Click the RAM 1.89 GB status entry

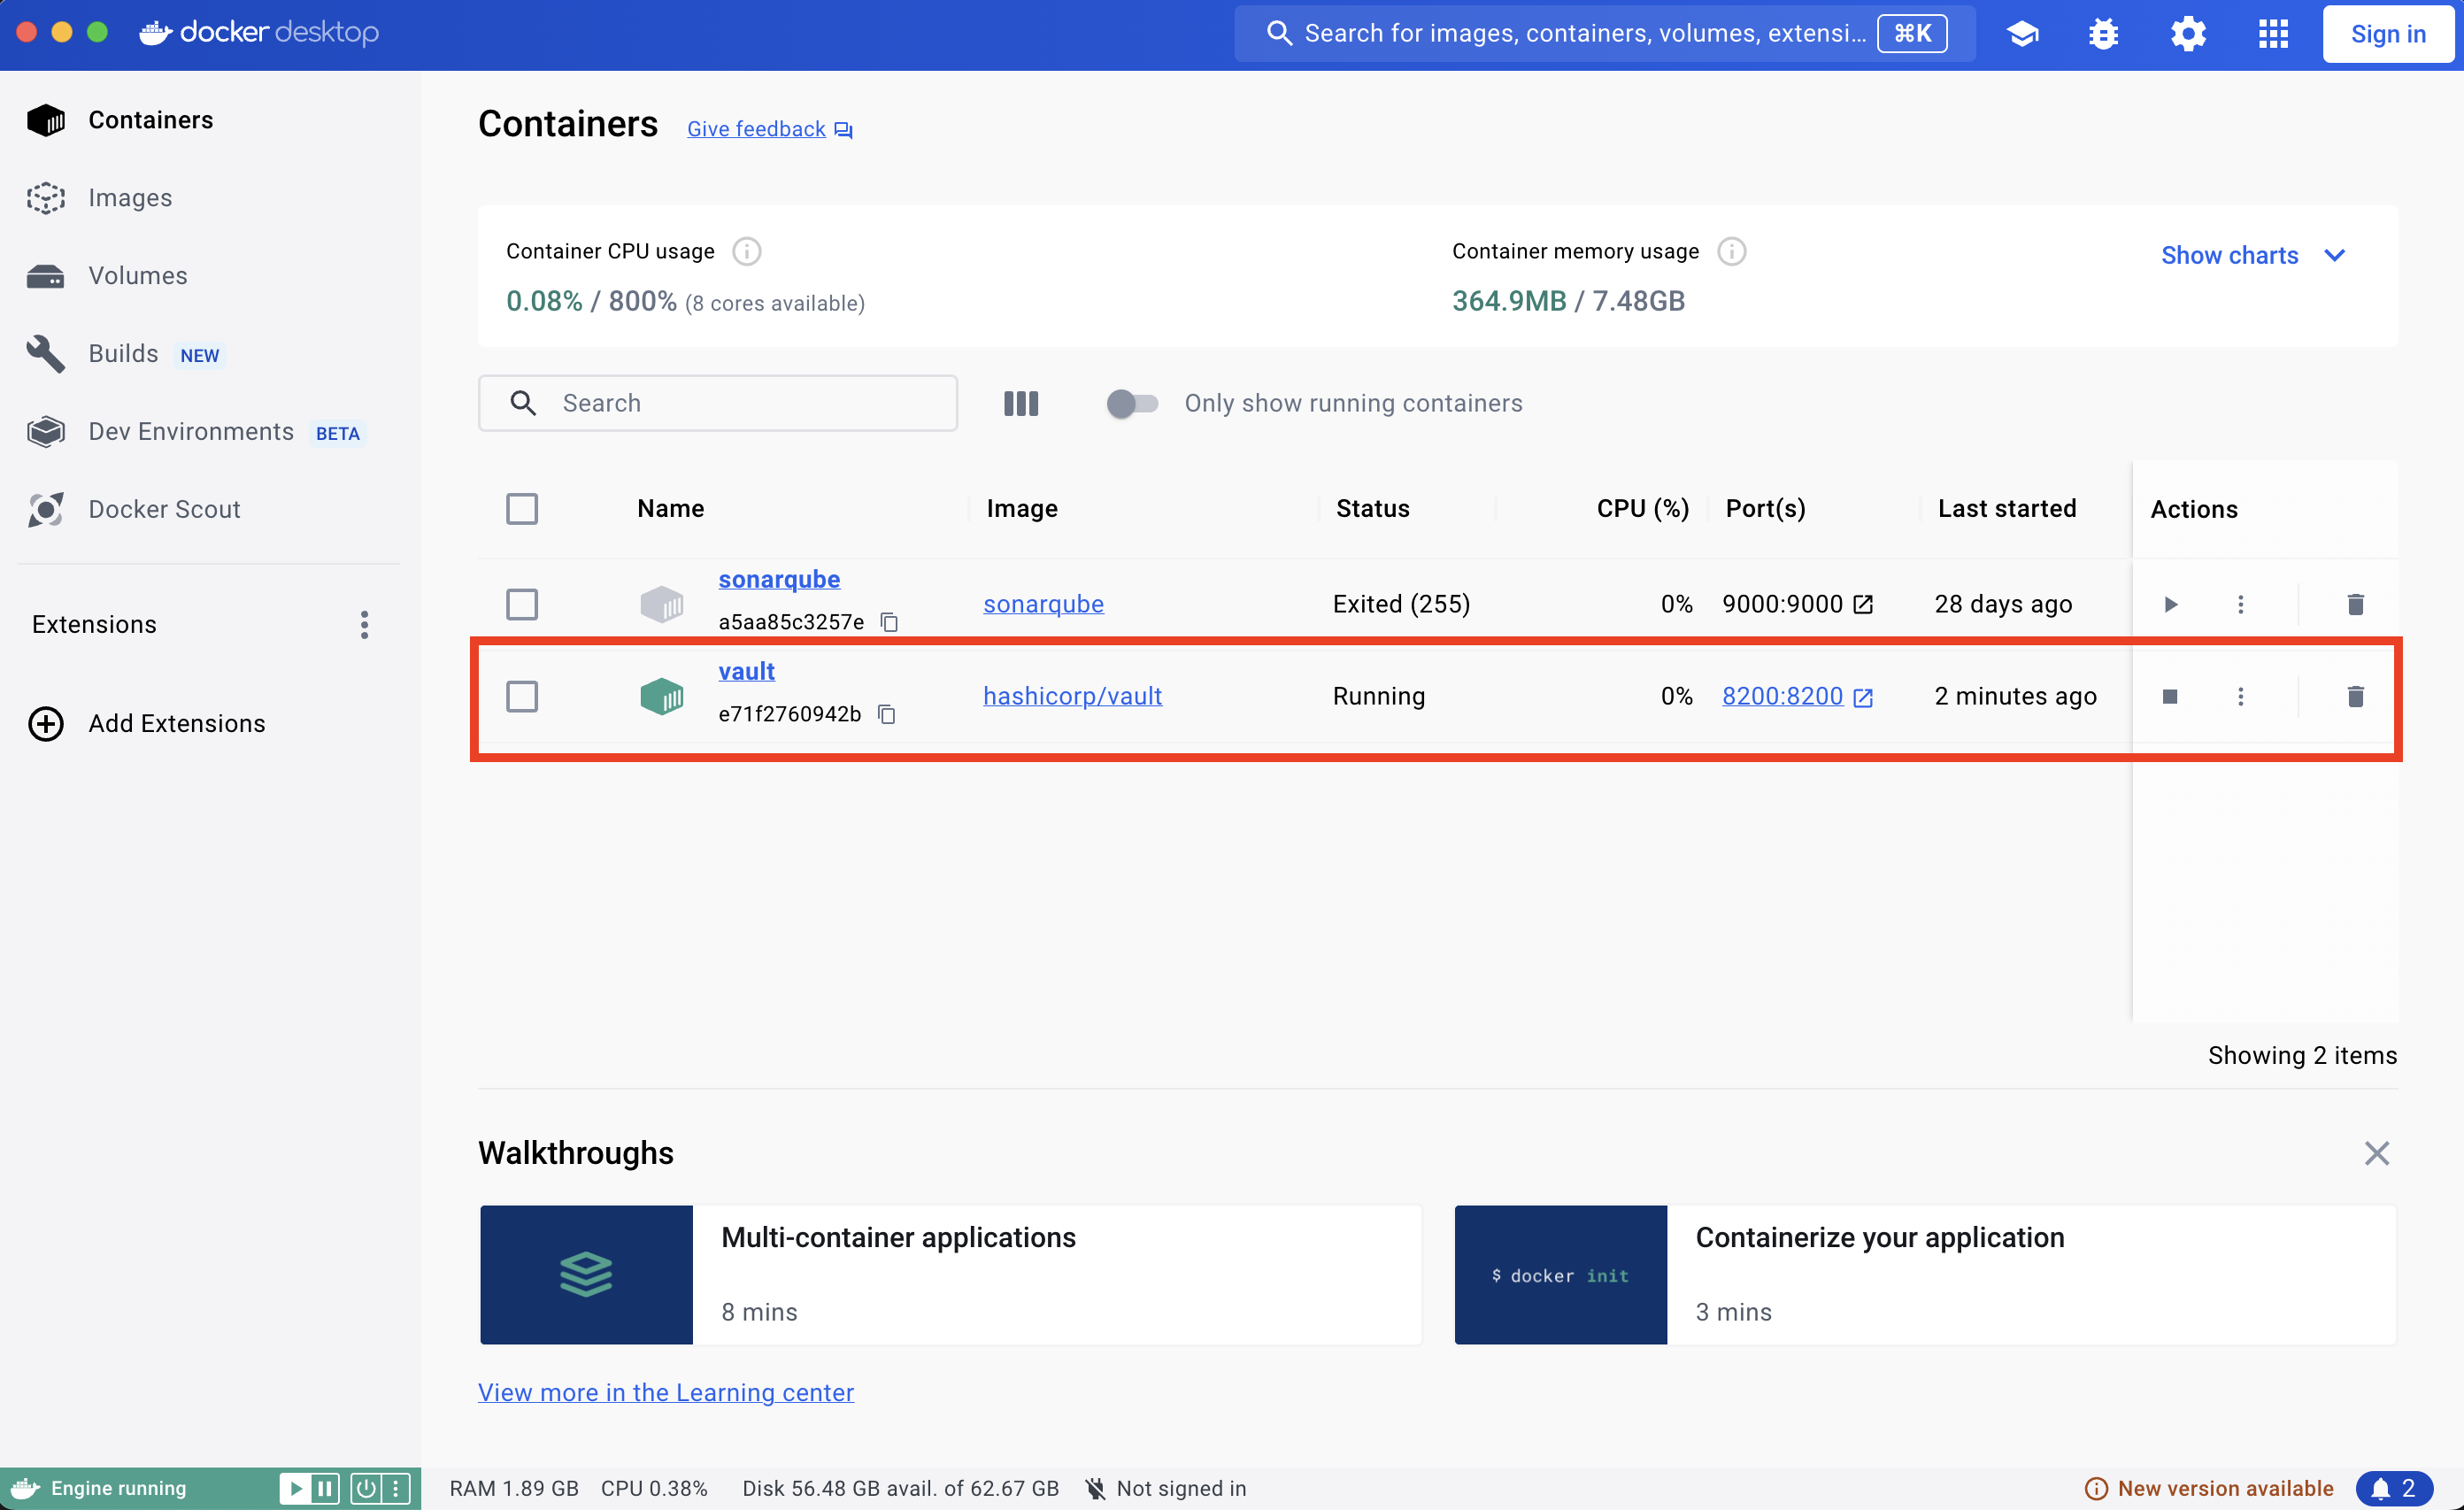click(514, 1489)
